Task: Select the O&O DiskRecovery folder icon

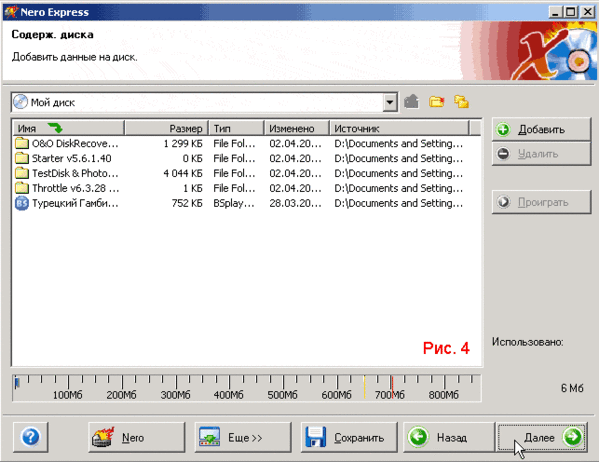Action: pyautogui.click(x=22, y=143)
